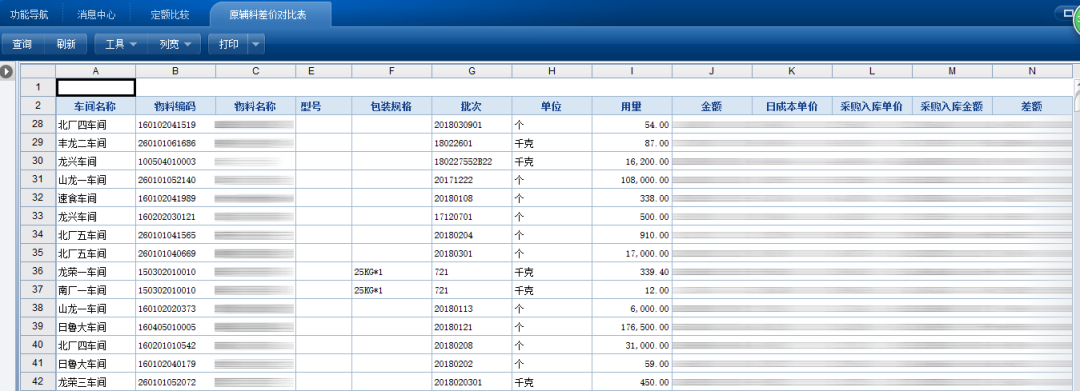Select column header I
This screenshot has height=391, width=1080.
coord(632,71)
